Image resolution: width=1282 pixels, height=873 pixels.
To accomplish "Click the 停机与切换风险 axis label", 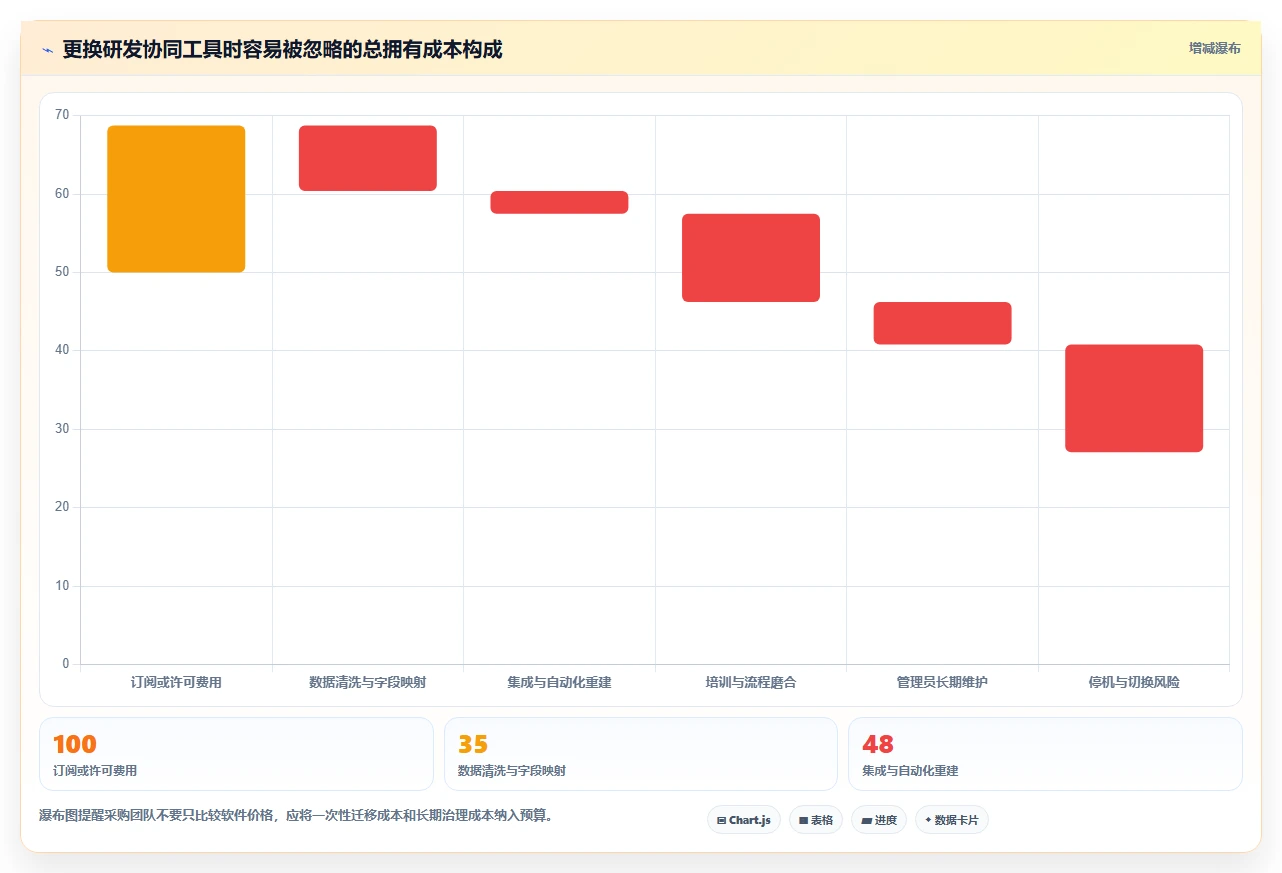I will [1134, 683].
